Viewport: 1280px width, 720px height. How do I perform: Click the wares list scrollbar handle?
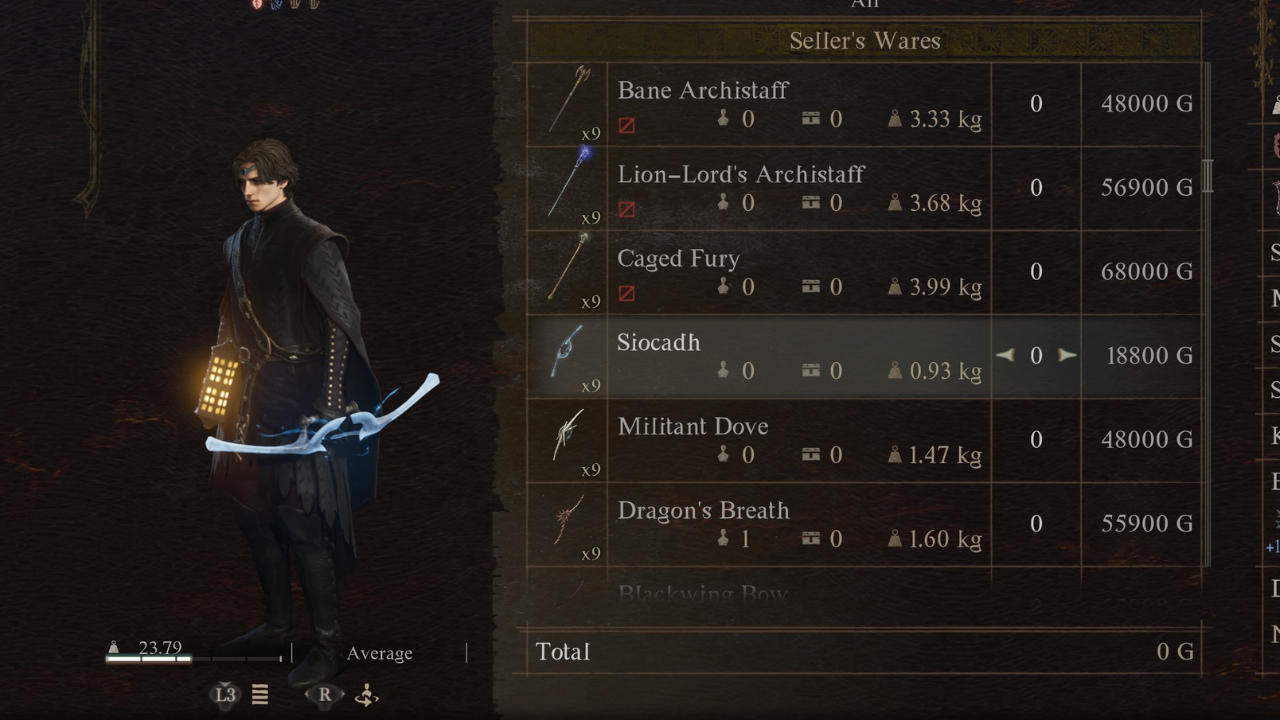coord(1207,176)
